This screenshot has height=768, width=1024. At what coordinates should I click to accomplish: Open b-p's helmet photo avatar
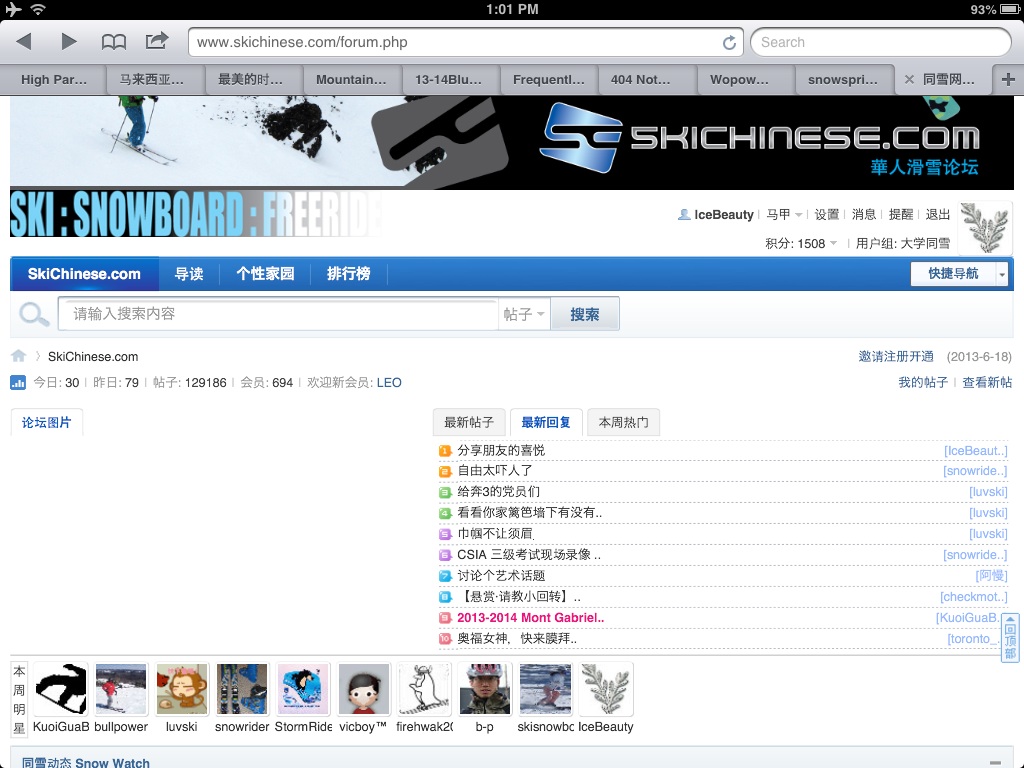tap(485, 689)
